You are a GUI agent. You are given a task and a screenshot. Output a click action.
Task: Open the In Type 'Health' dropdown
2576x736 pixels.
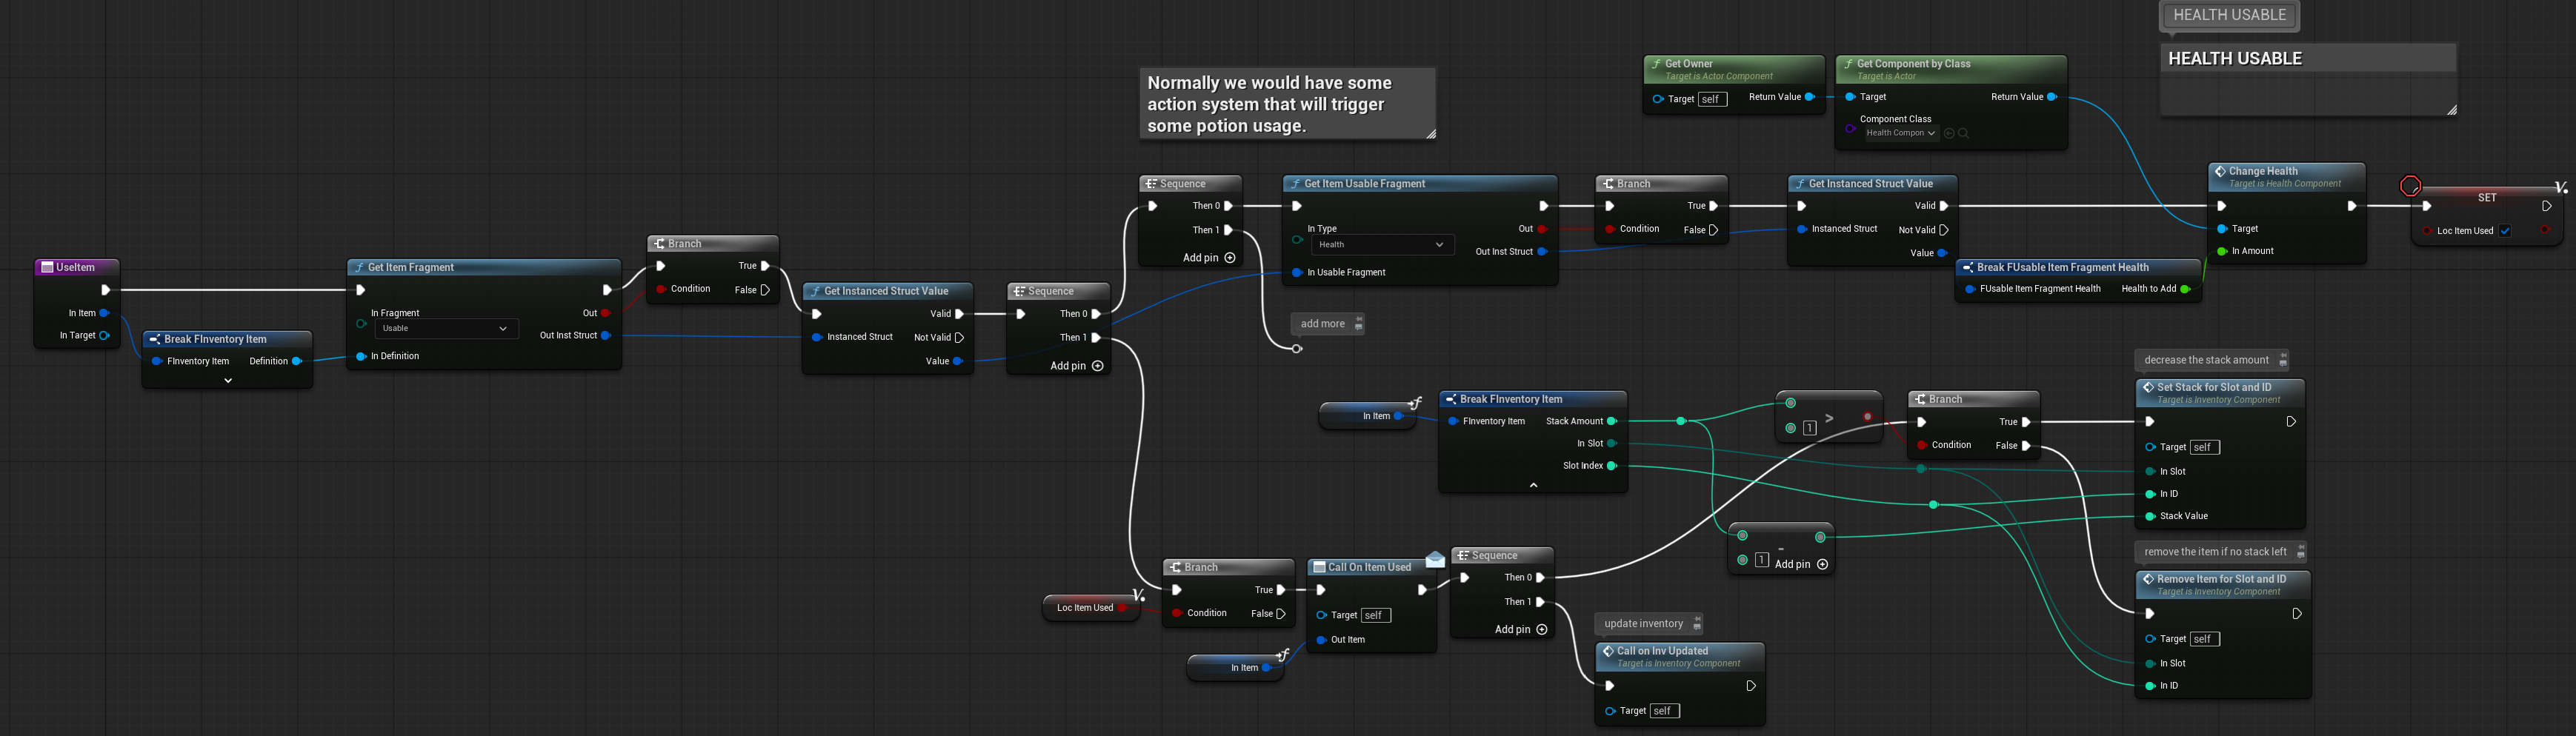pyautogui.click(x=1381, y=245)
